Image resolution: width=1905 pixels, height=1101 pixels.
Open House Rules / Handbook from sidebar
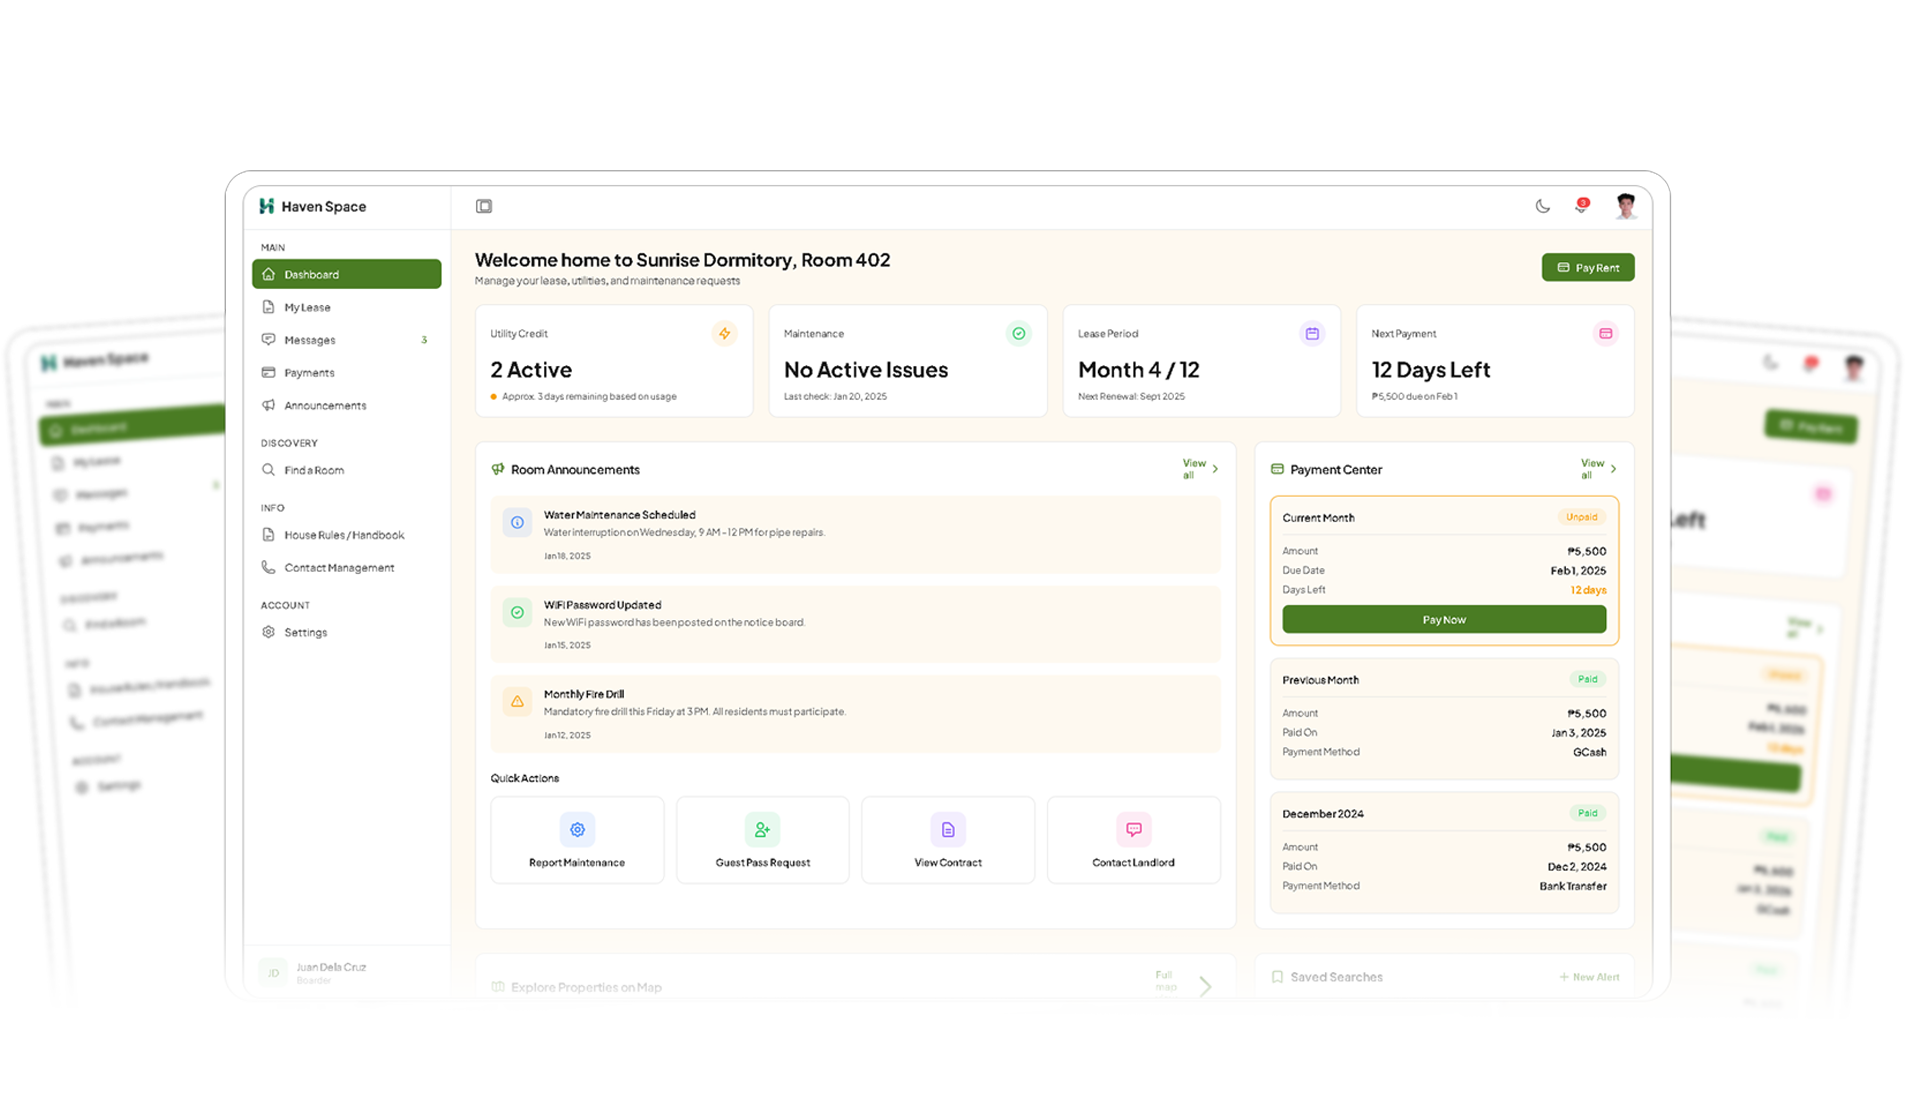click(343, 534)
